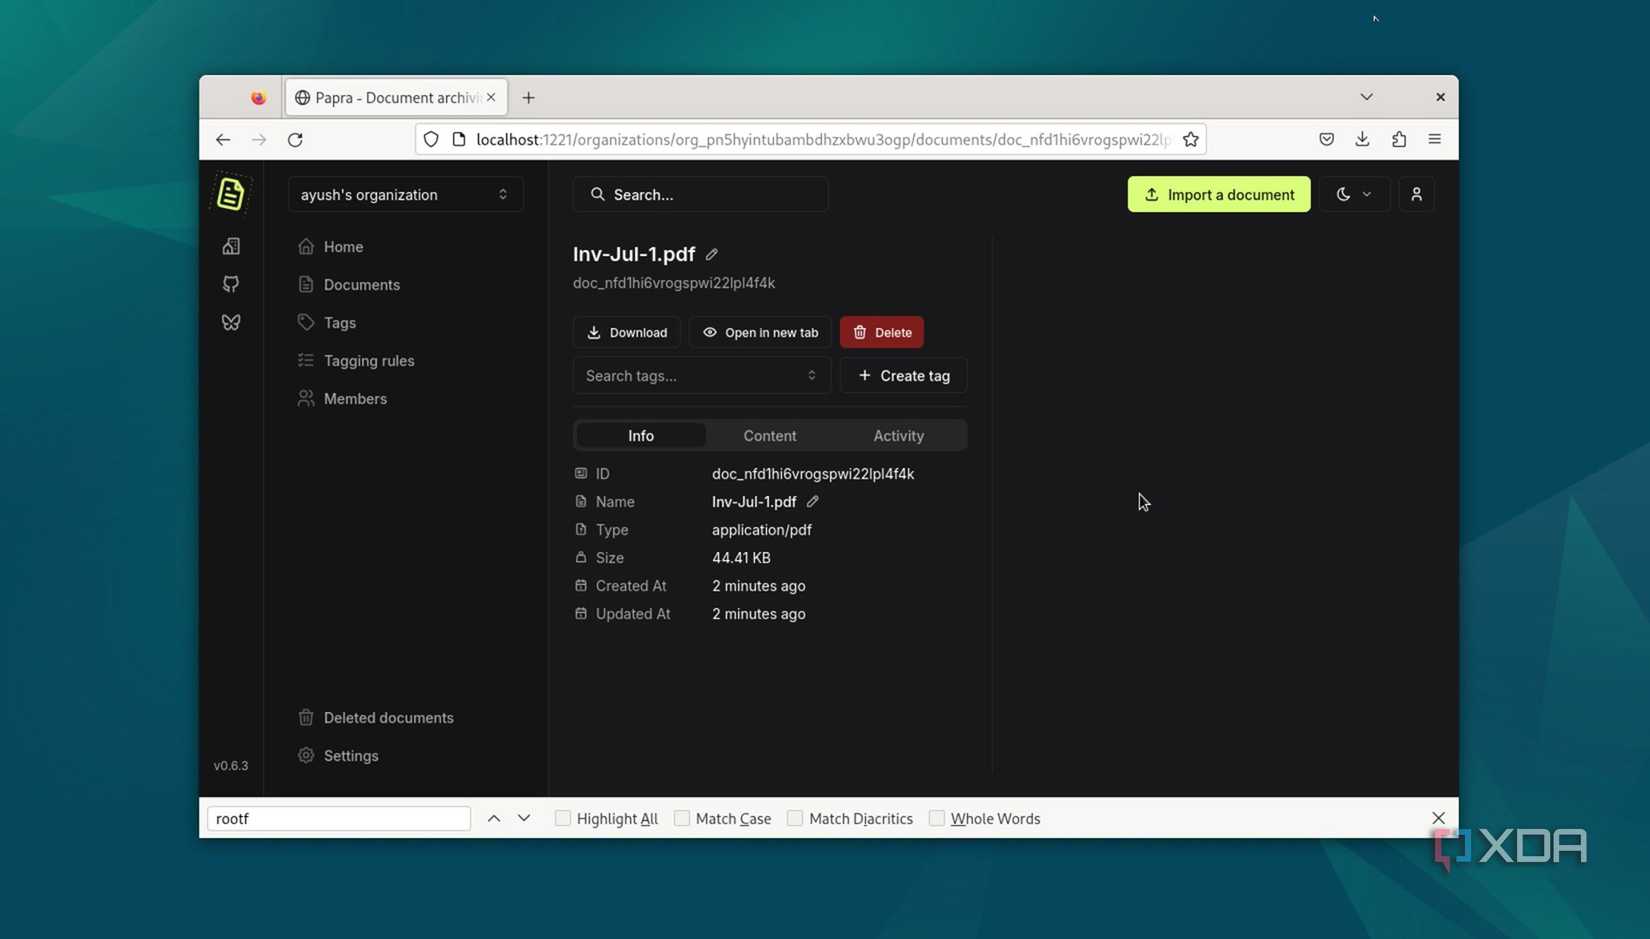Image resolution: width=1650 pixels, height=939 pixels.
Task: Click the Import a document button
Action: tap(1218, 194)
